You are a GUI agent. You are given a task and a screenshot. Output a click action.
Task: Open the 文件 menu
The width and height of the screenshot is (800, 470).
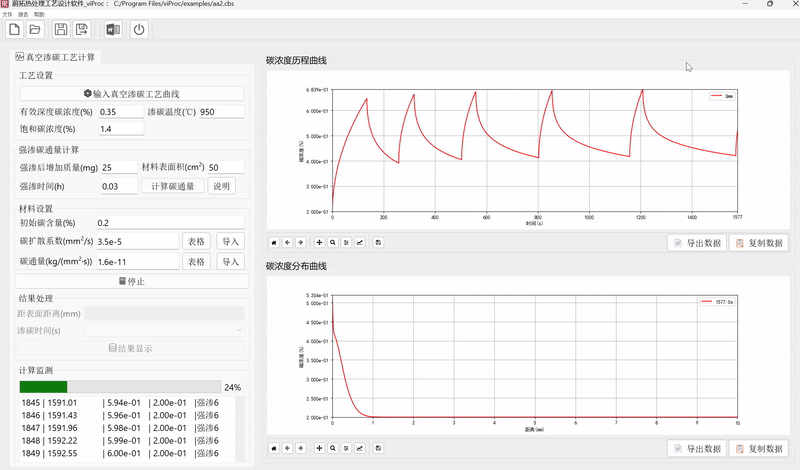pos(8,15)
